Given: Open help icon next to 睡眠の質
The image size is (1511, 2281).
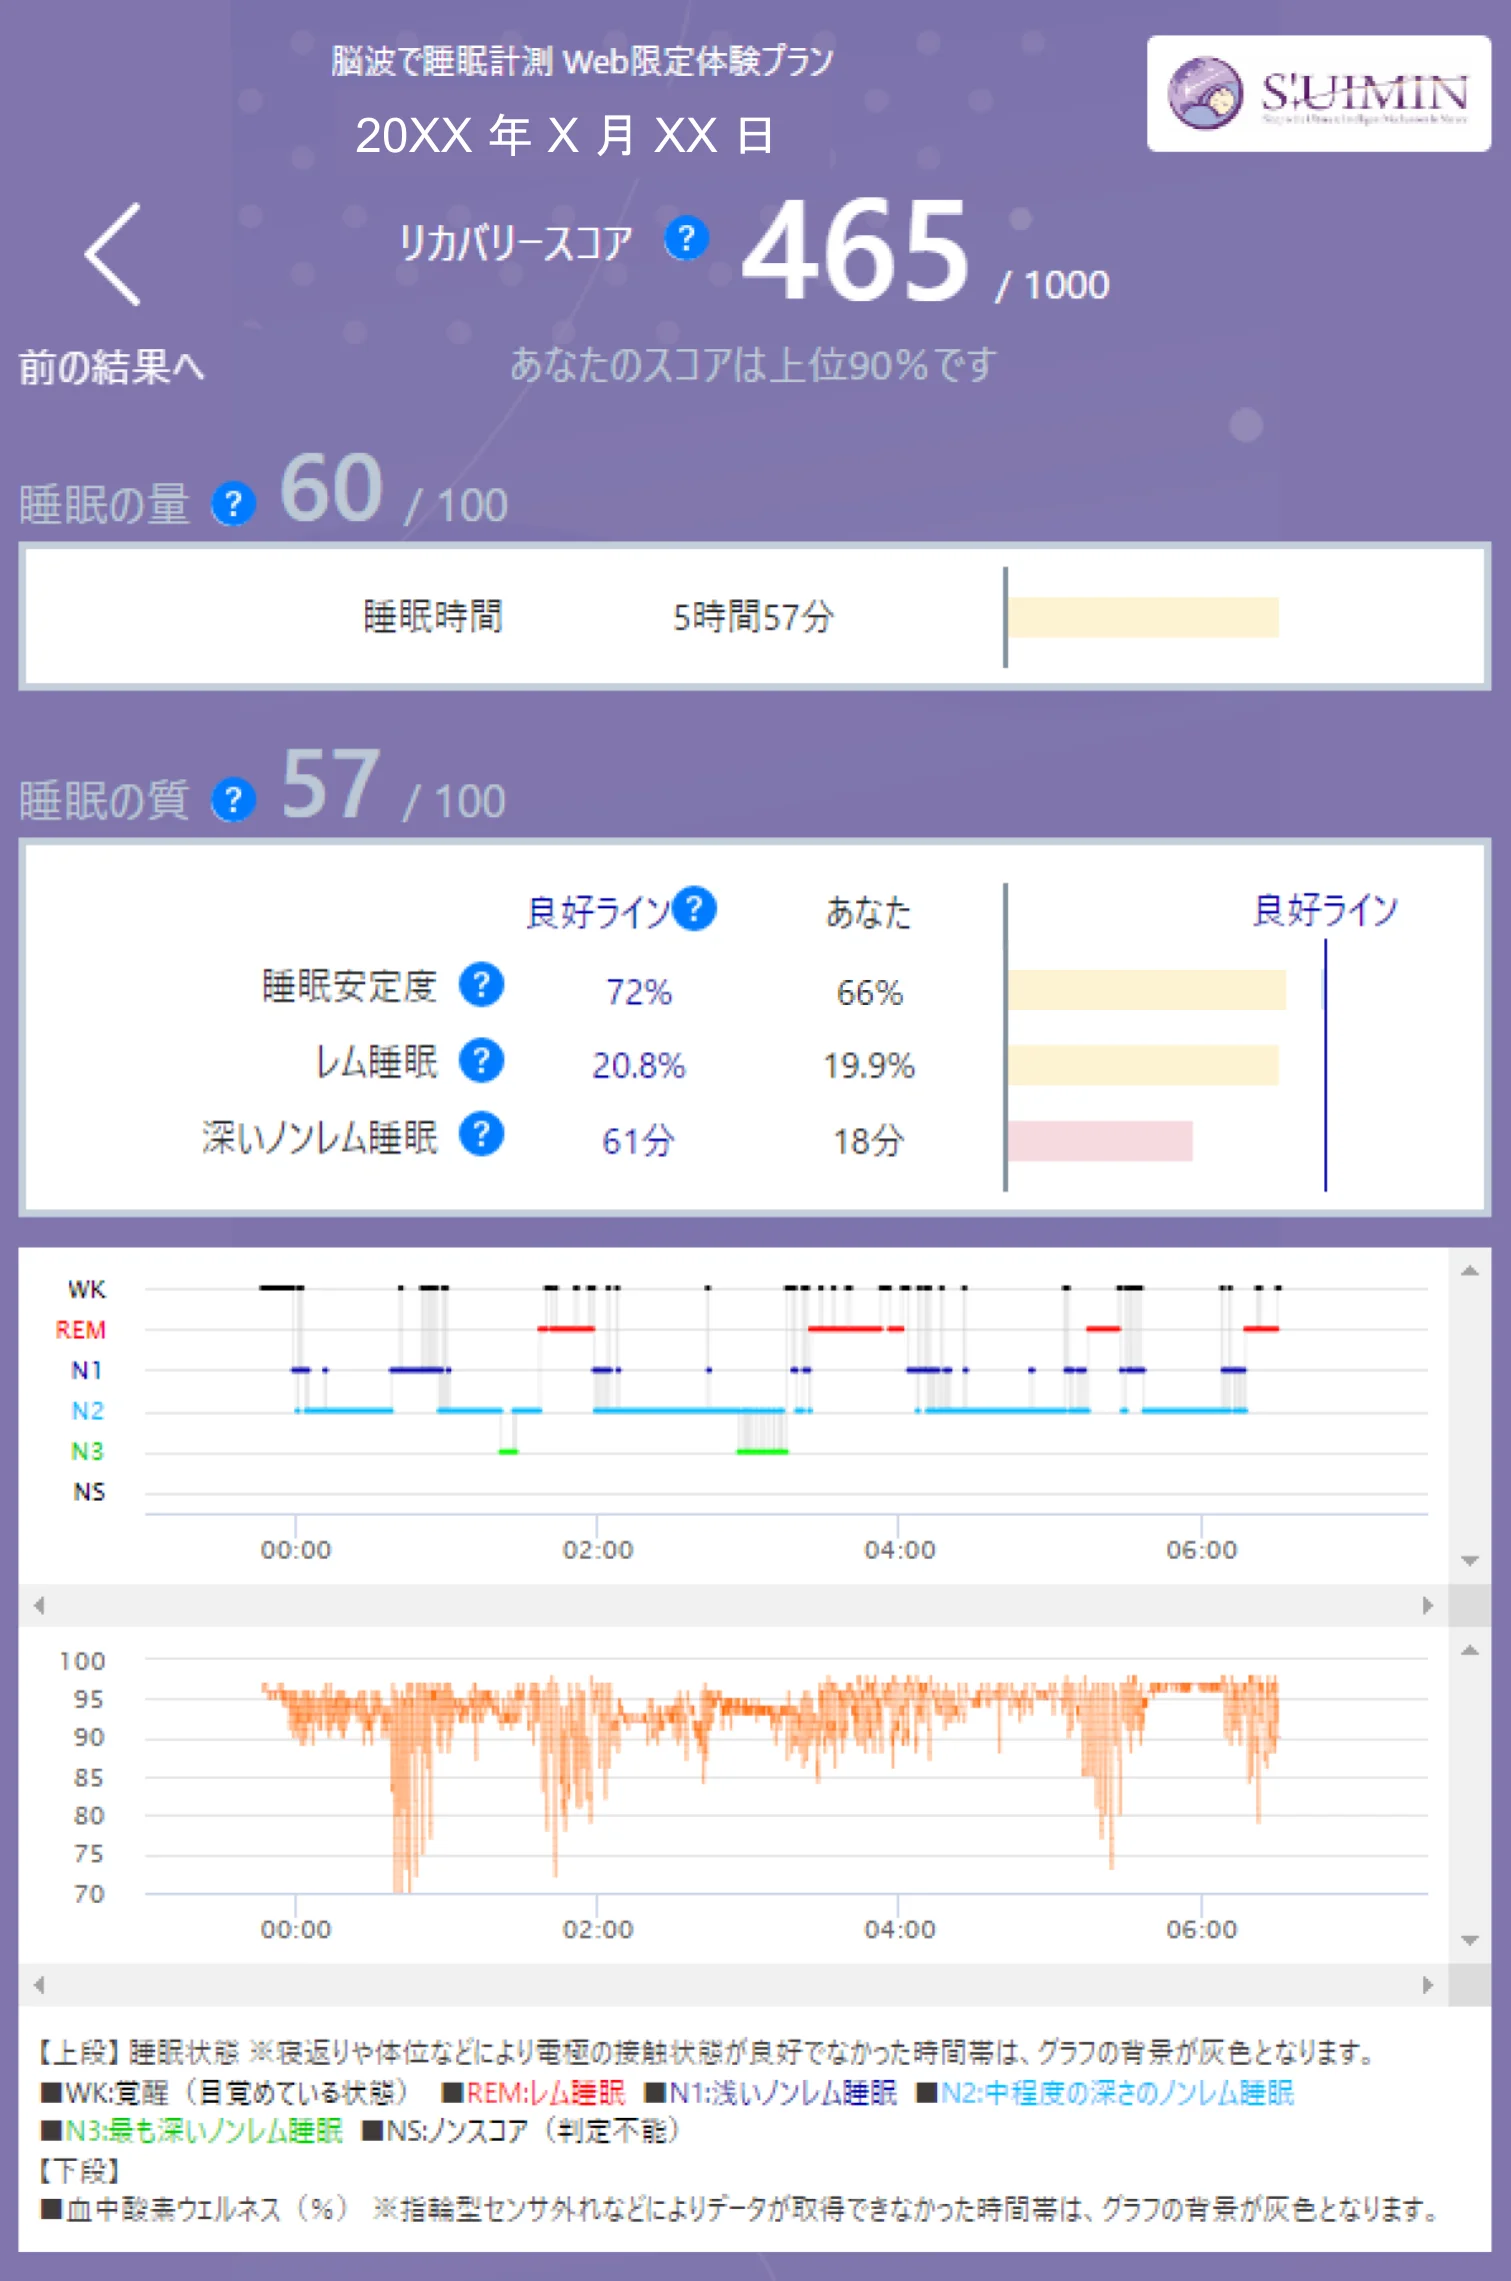Looking at the screenshot, I should 233,800.
